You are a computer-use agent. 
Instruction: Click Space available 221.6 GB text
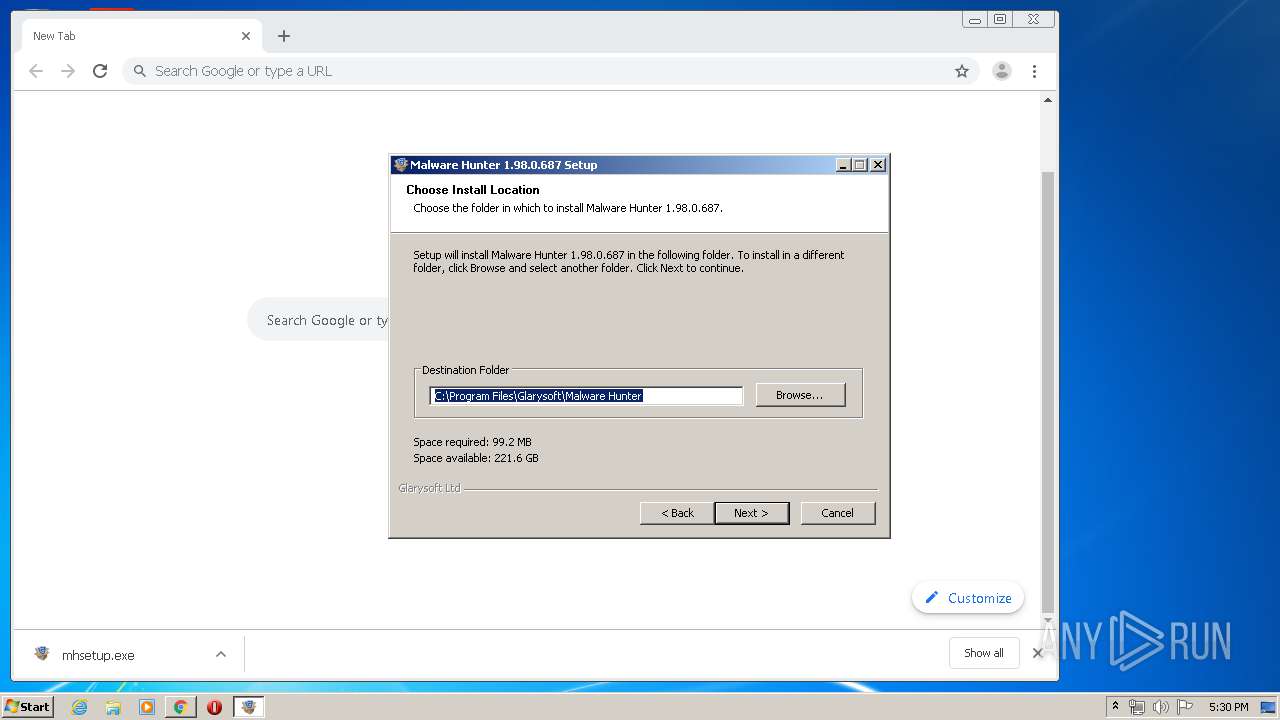[x=476, y=458]
